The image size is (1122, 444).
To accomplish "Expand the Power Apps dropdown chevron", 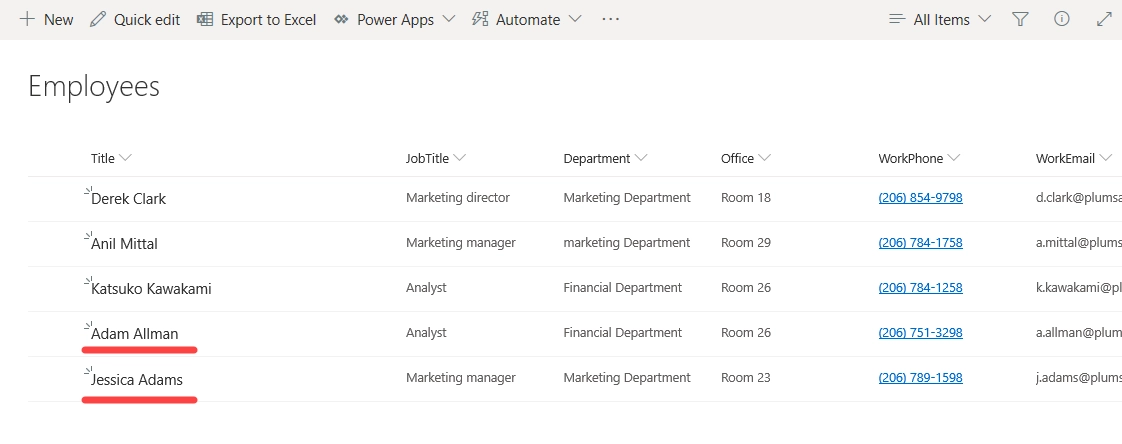I will [x=449, y=19].
